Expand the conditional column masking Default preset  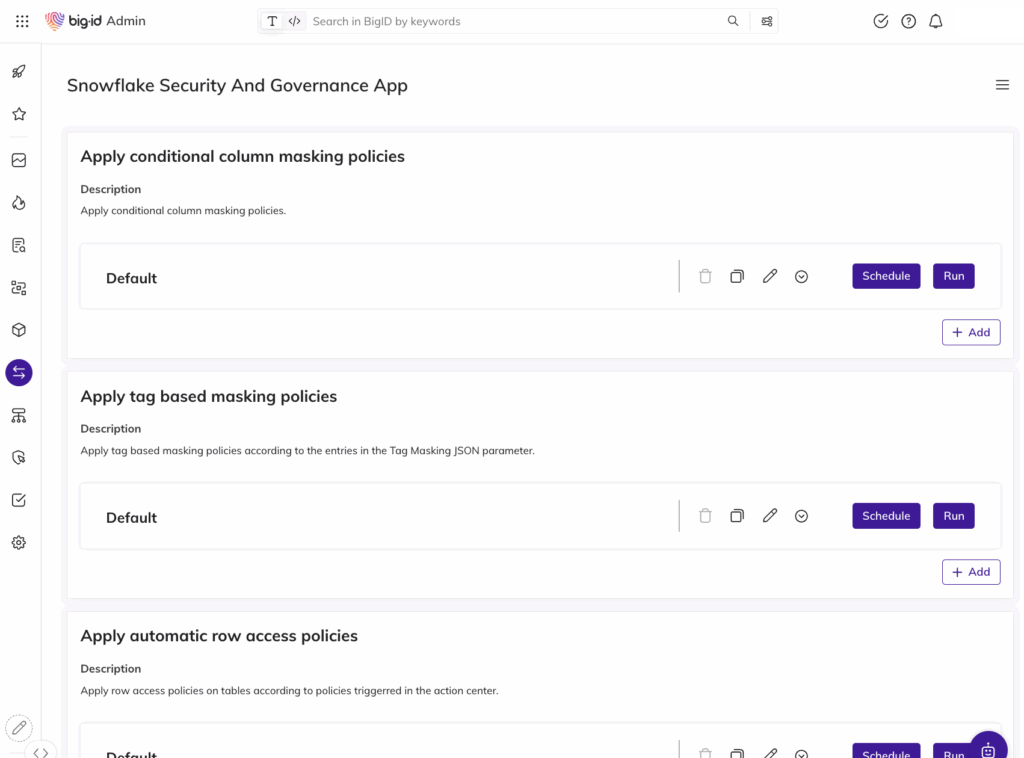click(801, 277)
